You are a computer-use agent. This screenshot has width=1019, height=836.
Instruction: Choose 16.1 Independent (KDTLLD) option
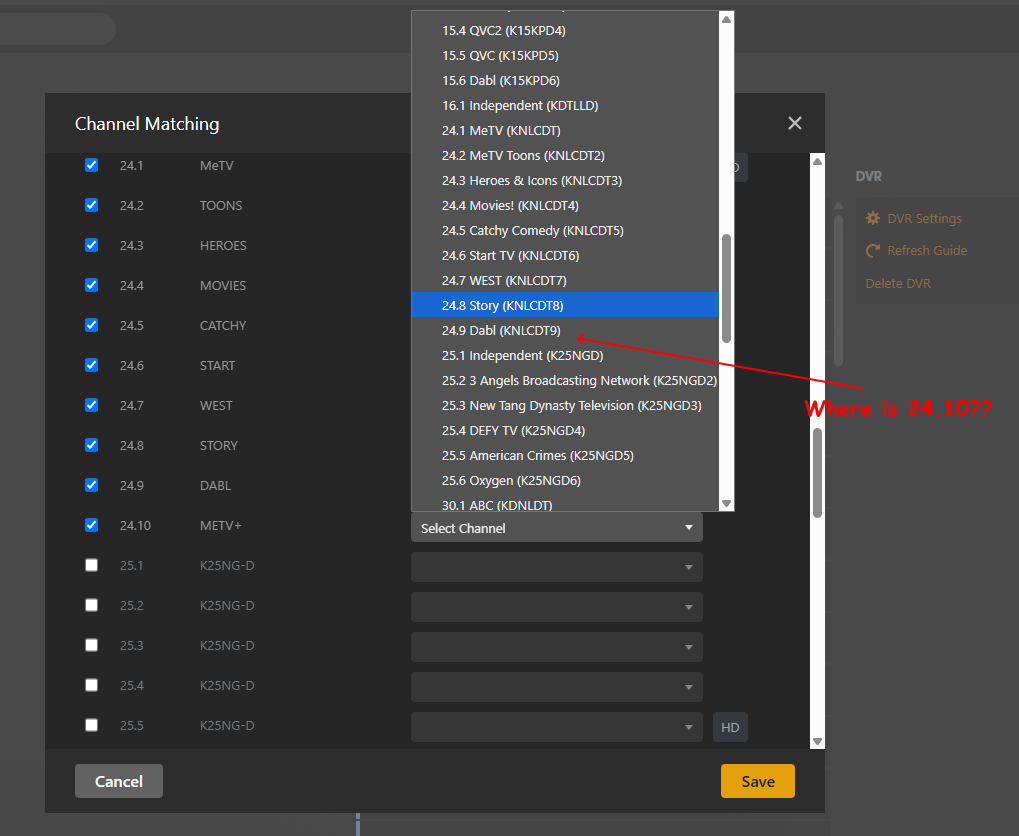[x=565, y=105]
